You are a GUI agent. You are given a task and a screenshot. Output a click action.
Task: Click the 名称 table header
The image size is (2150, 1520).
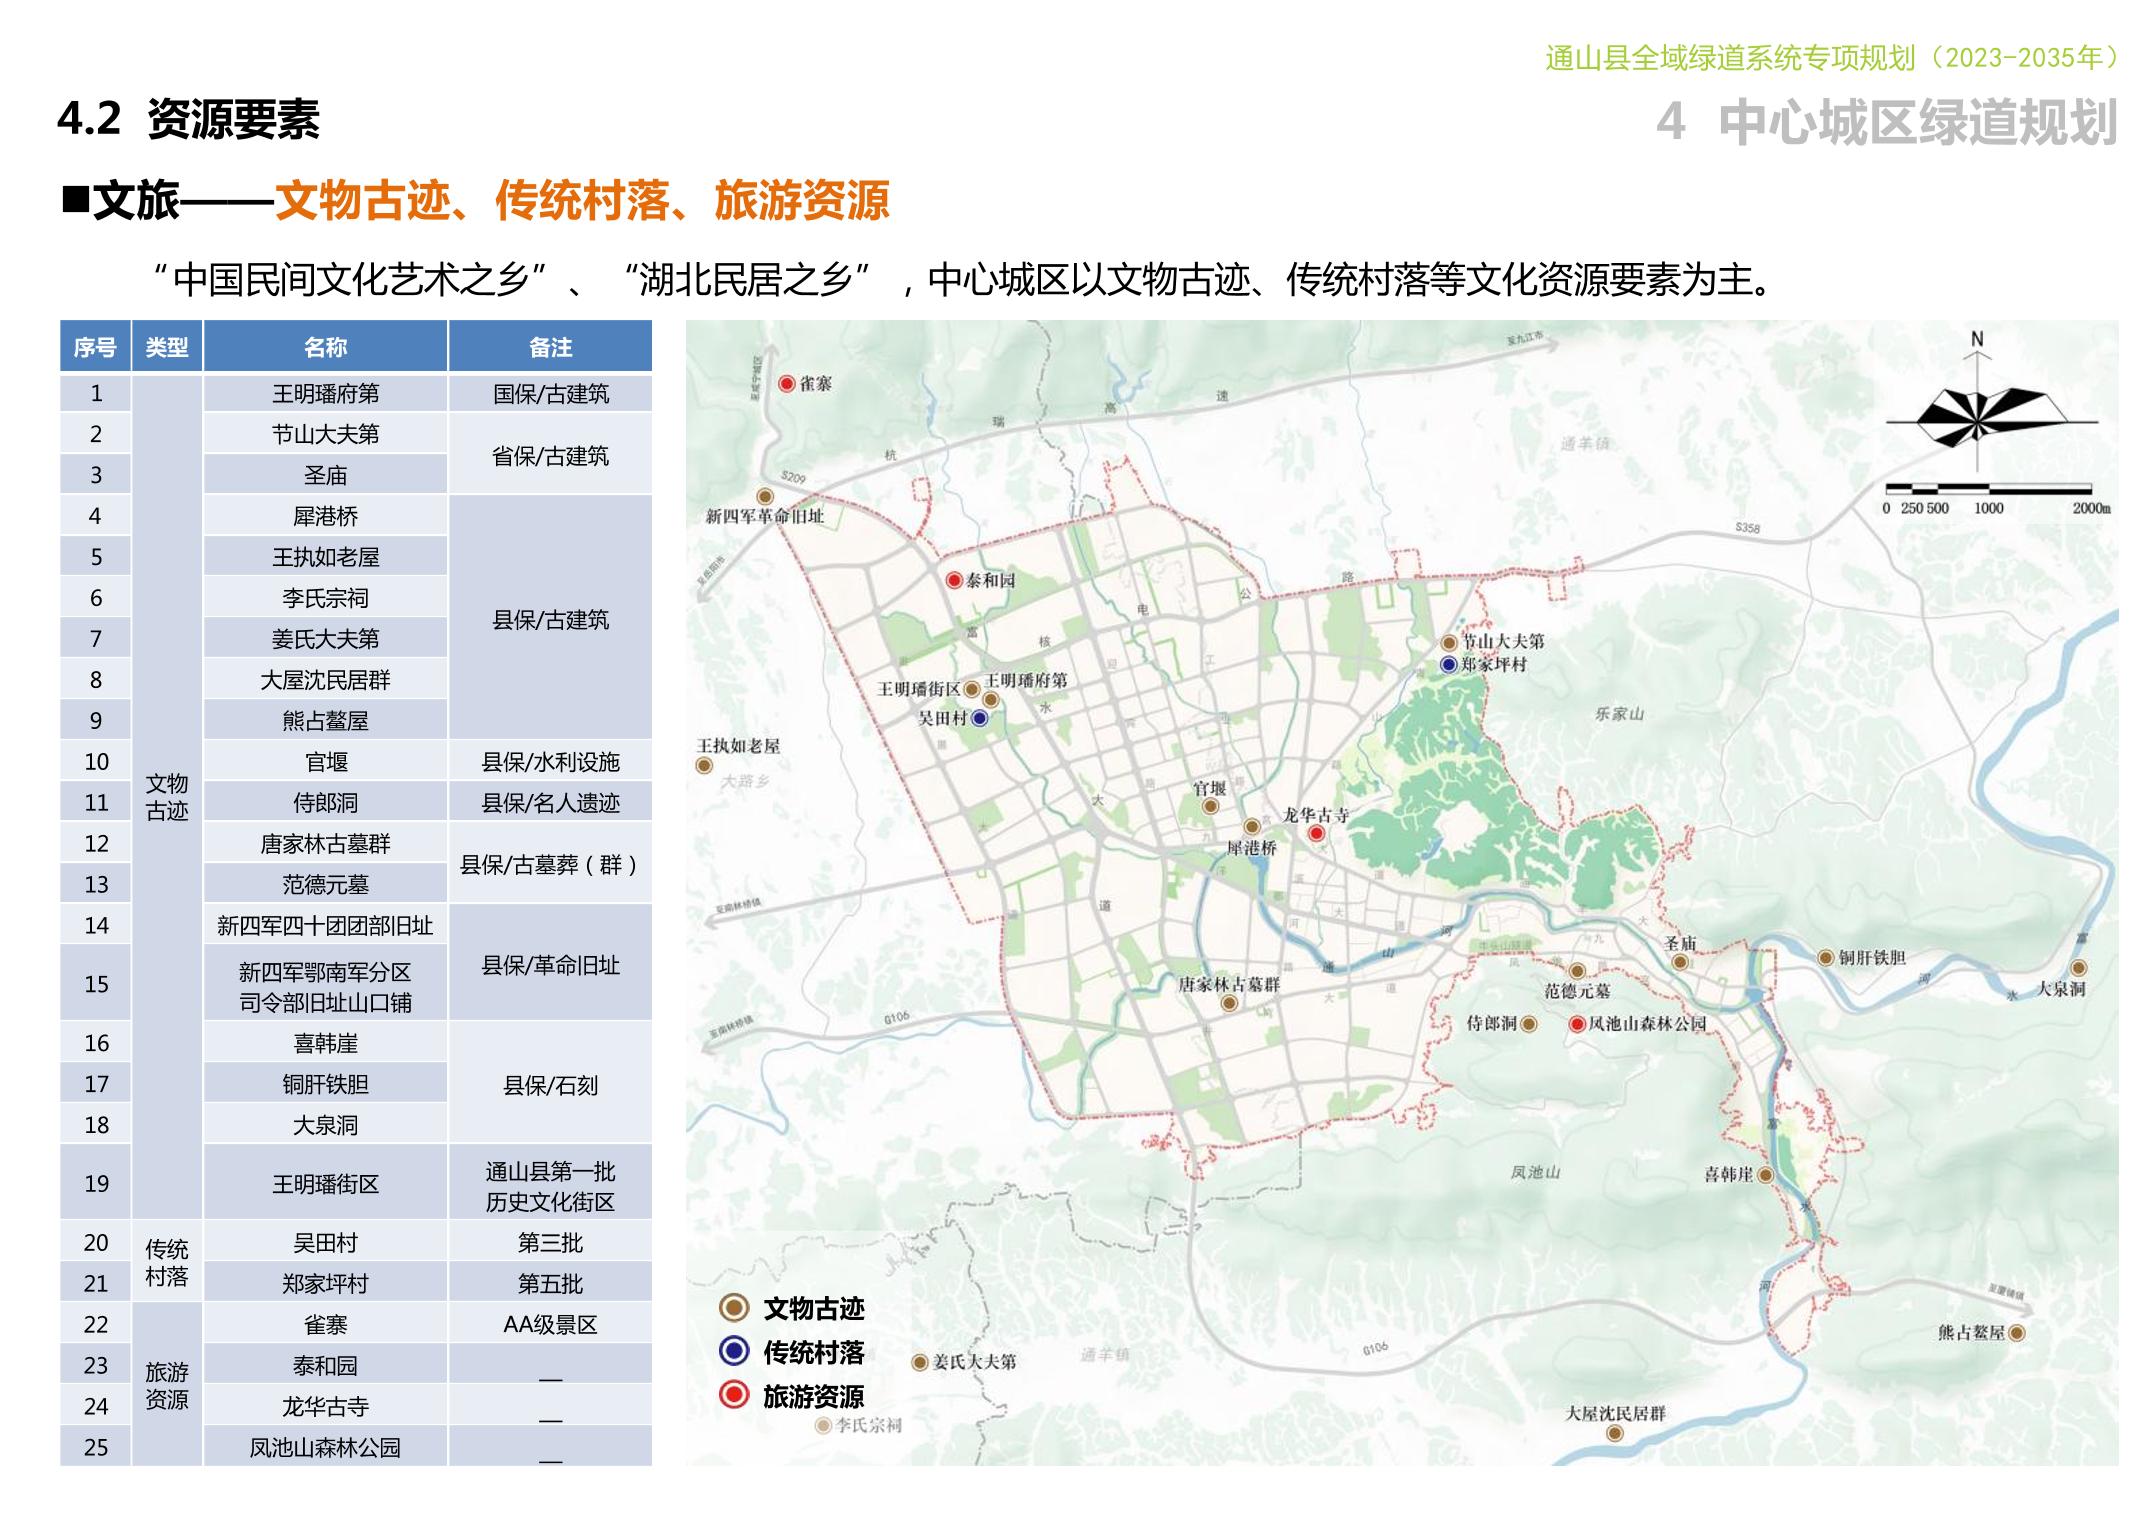325,347
